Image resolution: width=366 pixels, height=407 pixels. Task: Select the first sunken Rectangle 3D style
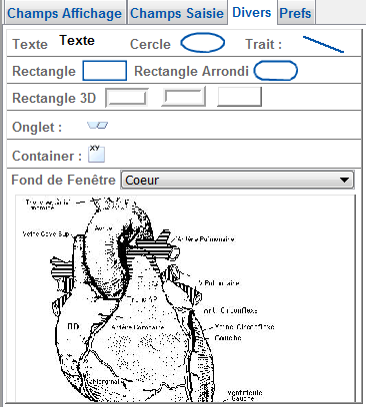click(127, 97)
